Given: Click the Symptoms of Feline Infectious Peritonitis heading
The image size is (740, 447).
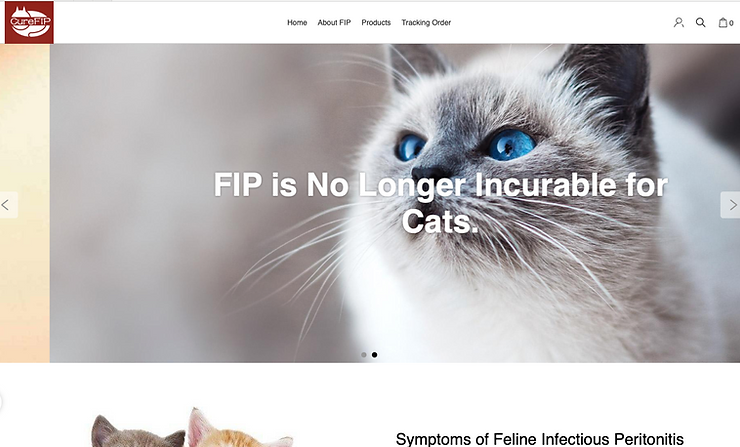Looking at the screenshot, I should [539, 439].
